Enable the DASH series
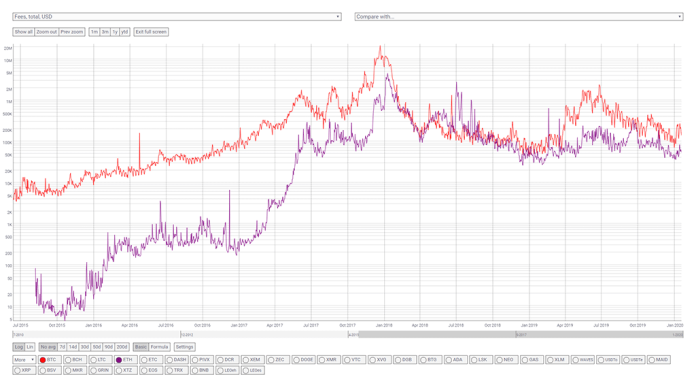Viewport: 696px width, 392px height. (176, 360)
